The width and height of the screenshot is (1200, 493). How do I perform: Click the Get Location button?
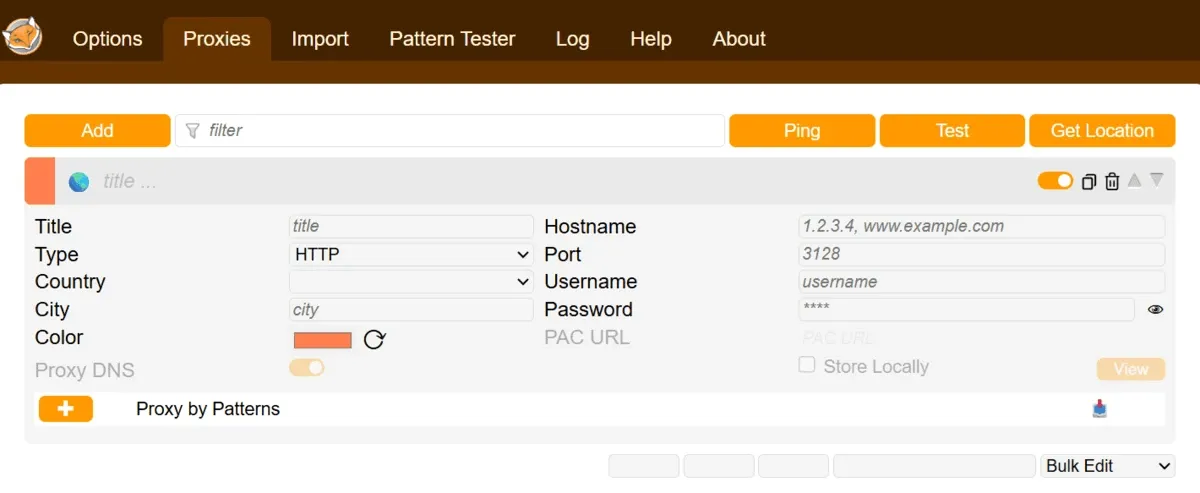pyautogui.click(x=1102, y=130)
